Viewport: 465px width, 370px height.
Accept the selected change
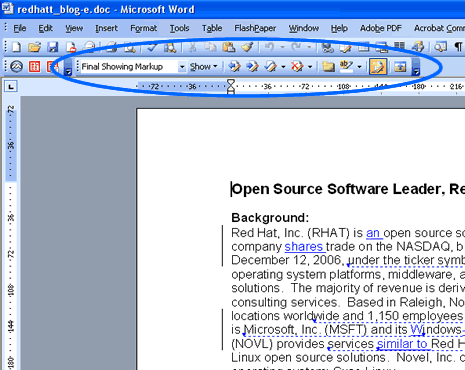click(270, 66)
